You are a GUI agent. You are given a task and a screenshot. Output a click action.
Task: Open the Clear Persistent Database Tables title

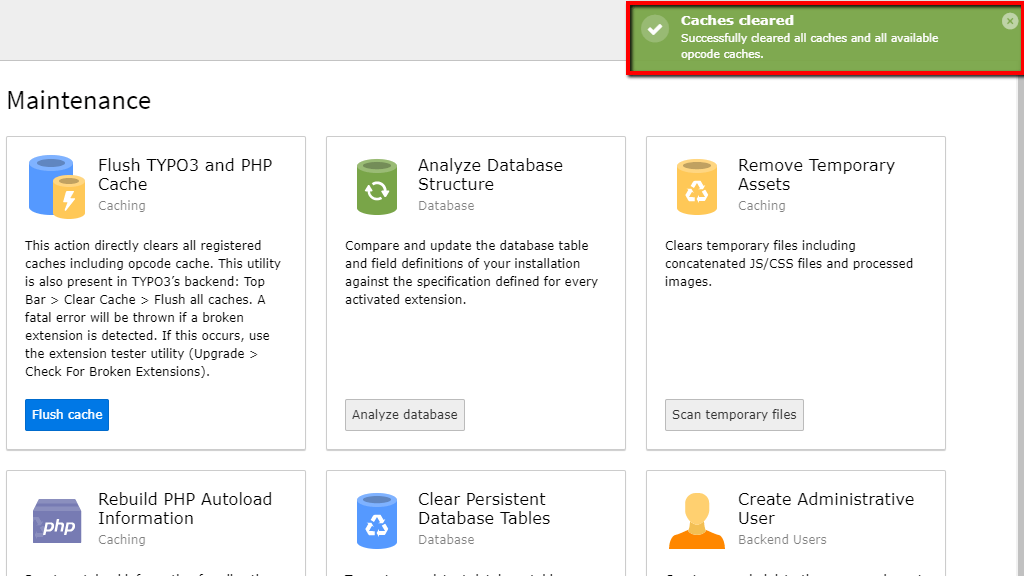coord(484,509)
